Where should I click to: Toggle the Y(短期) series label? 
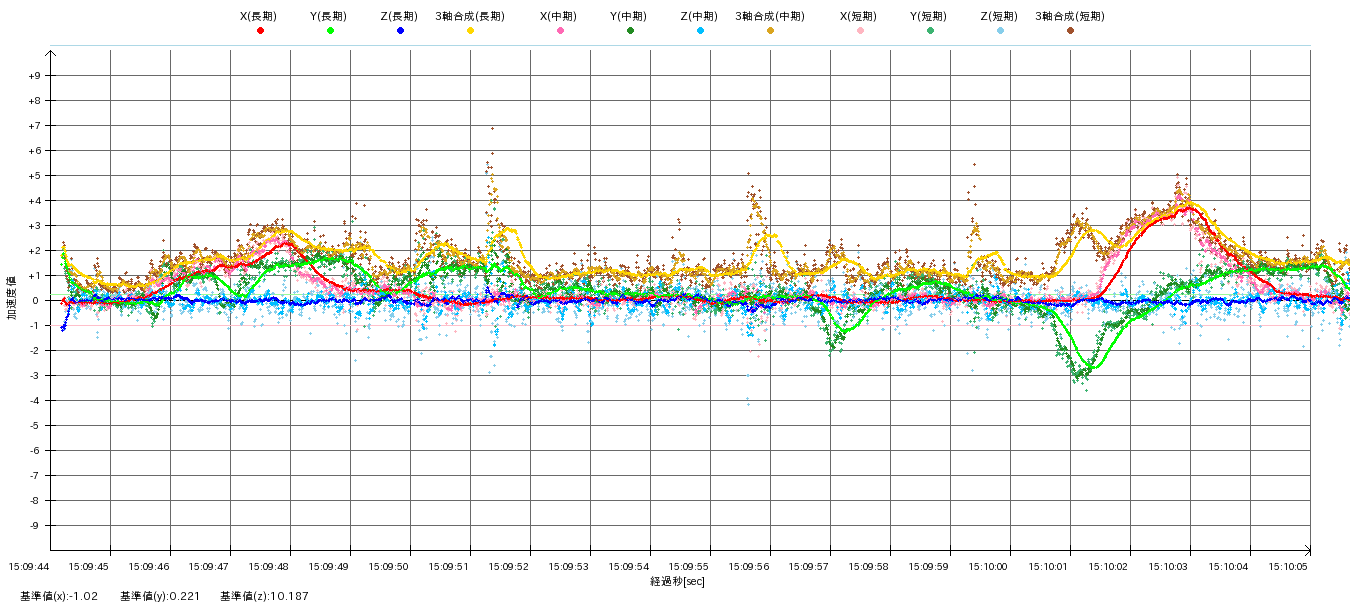pyautogui.click(x=929, y=16)
